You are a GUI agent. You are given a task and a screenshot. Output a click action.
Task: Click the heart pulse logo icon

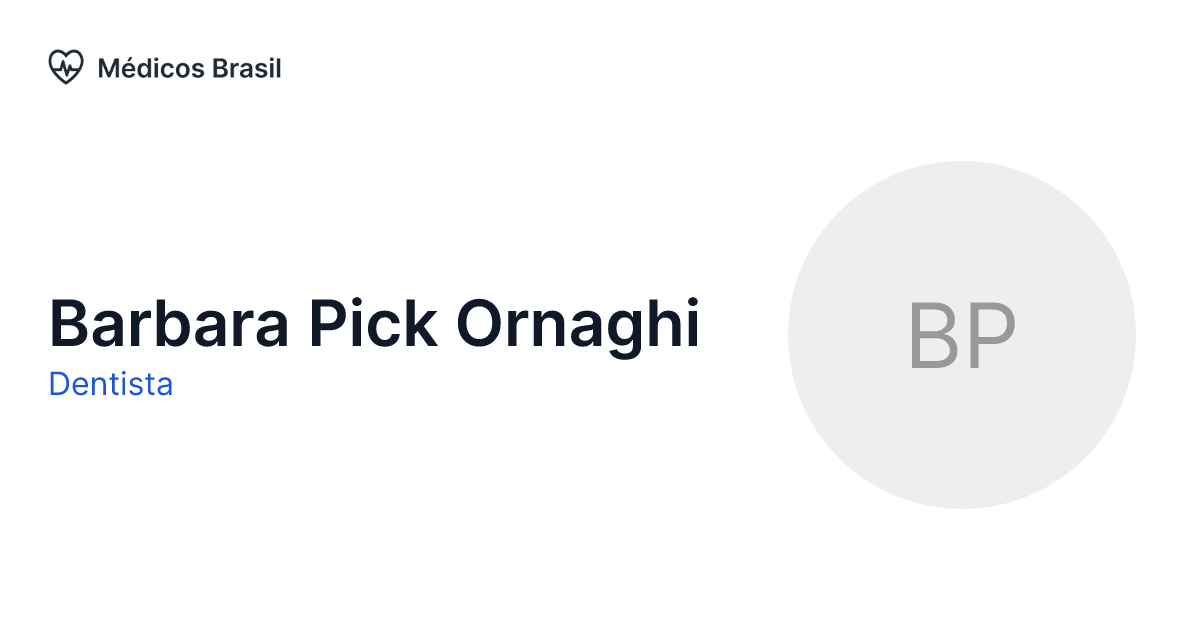click(x=66, y=68)
